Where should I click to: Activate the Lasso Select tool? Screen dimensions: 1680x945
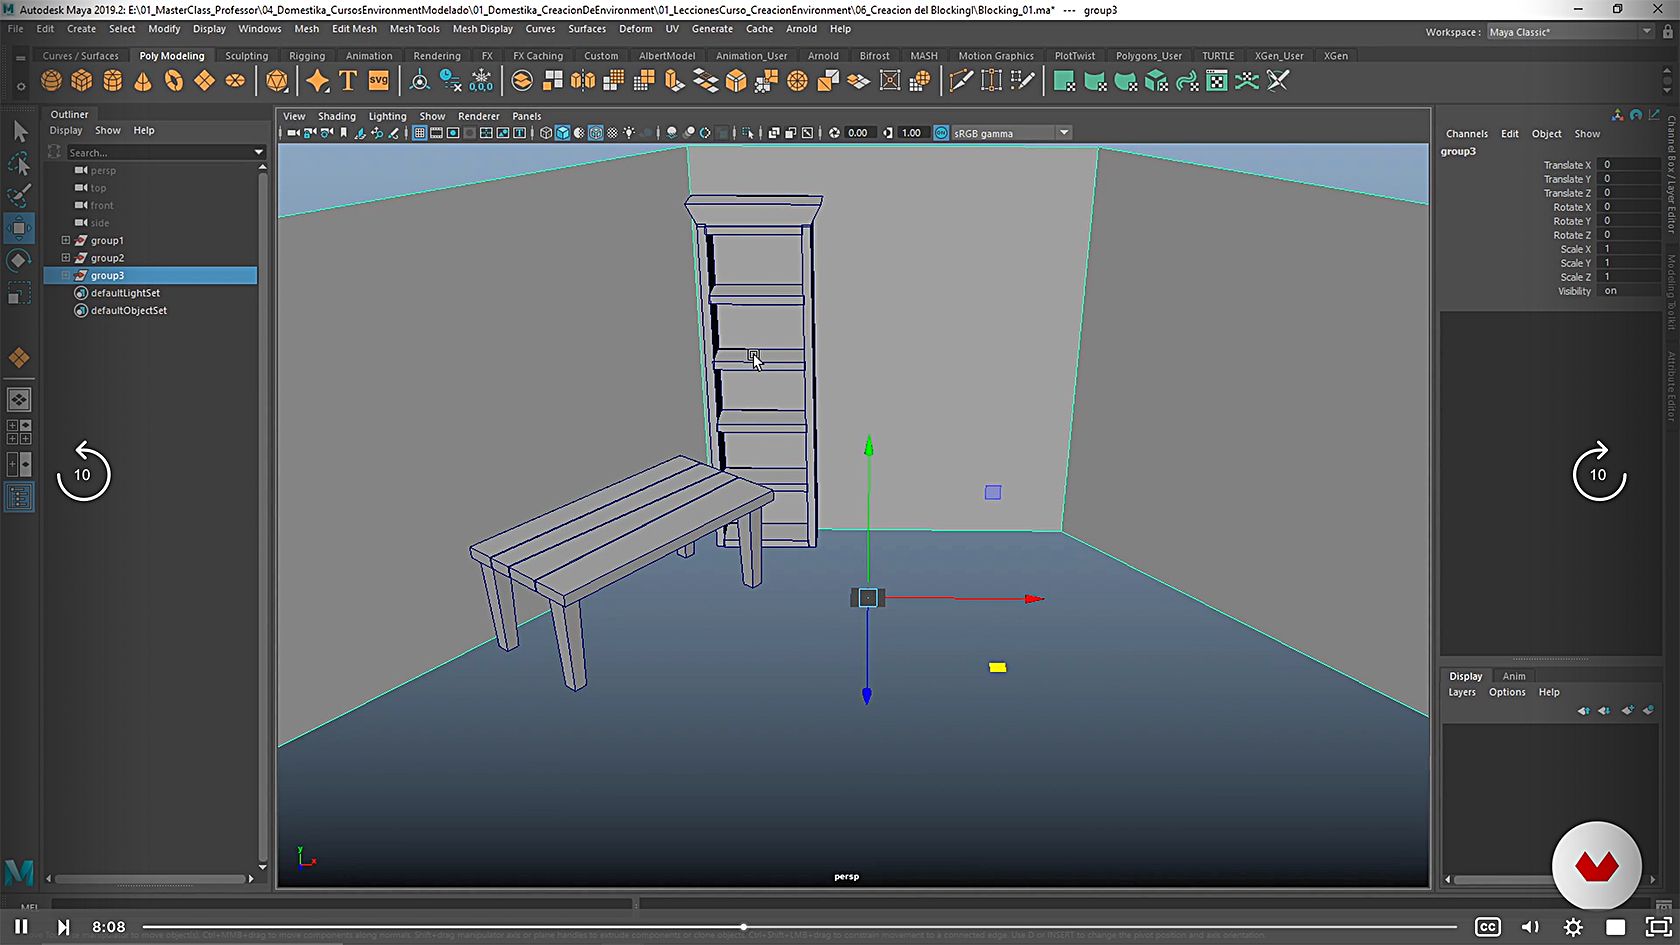click(x=19, y=163)
